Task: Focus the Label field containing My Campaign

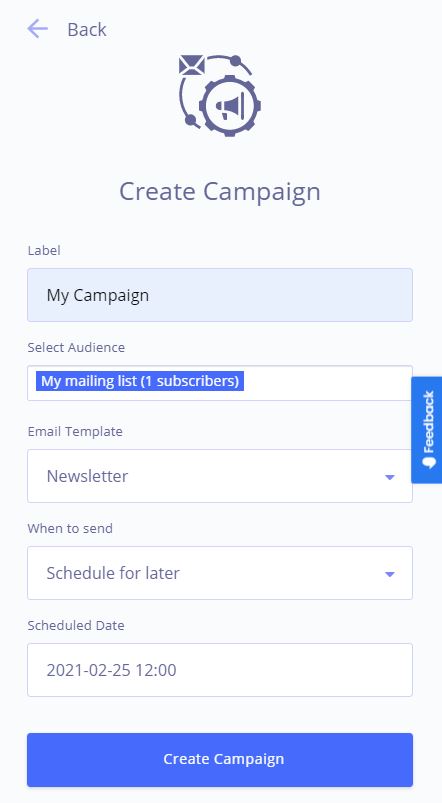Action: point(220,295)
